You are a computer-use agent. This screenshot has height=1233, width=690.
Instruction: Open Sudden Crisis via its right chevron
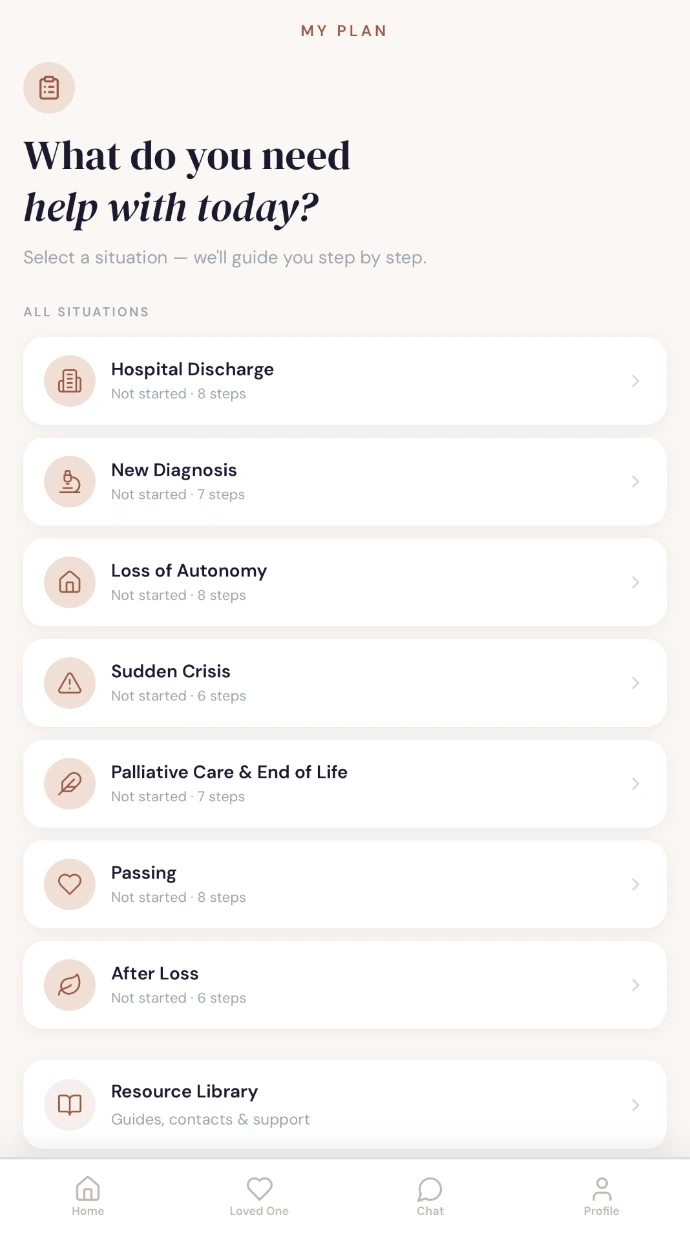(x=635, y=683)
